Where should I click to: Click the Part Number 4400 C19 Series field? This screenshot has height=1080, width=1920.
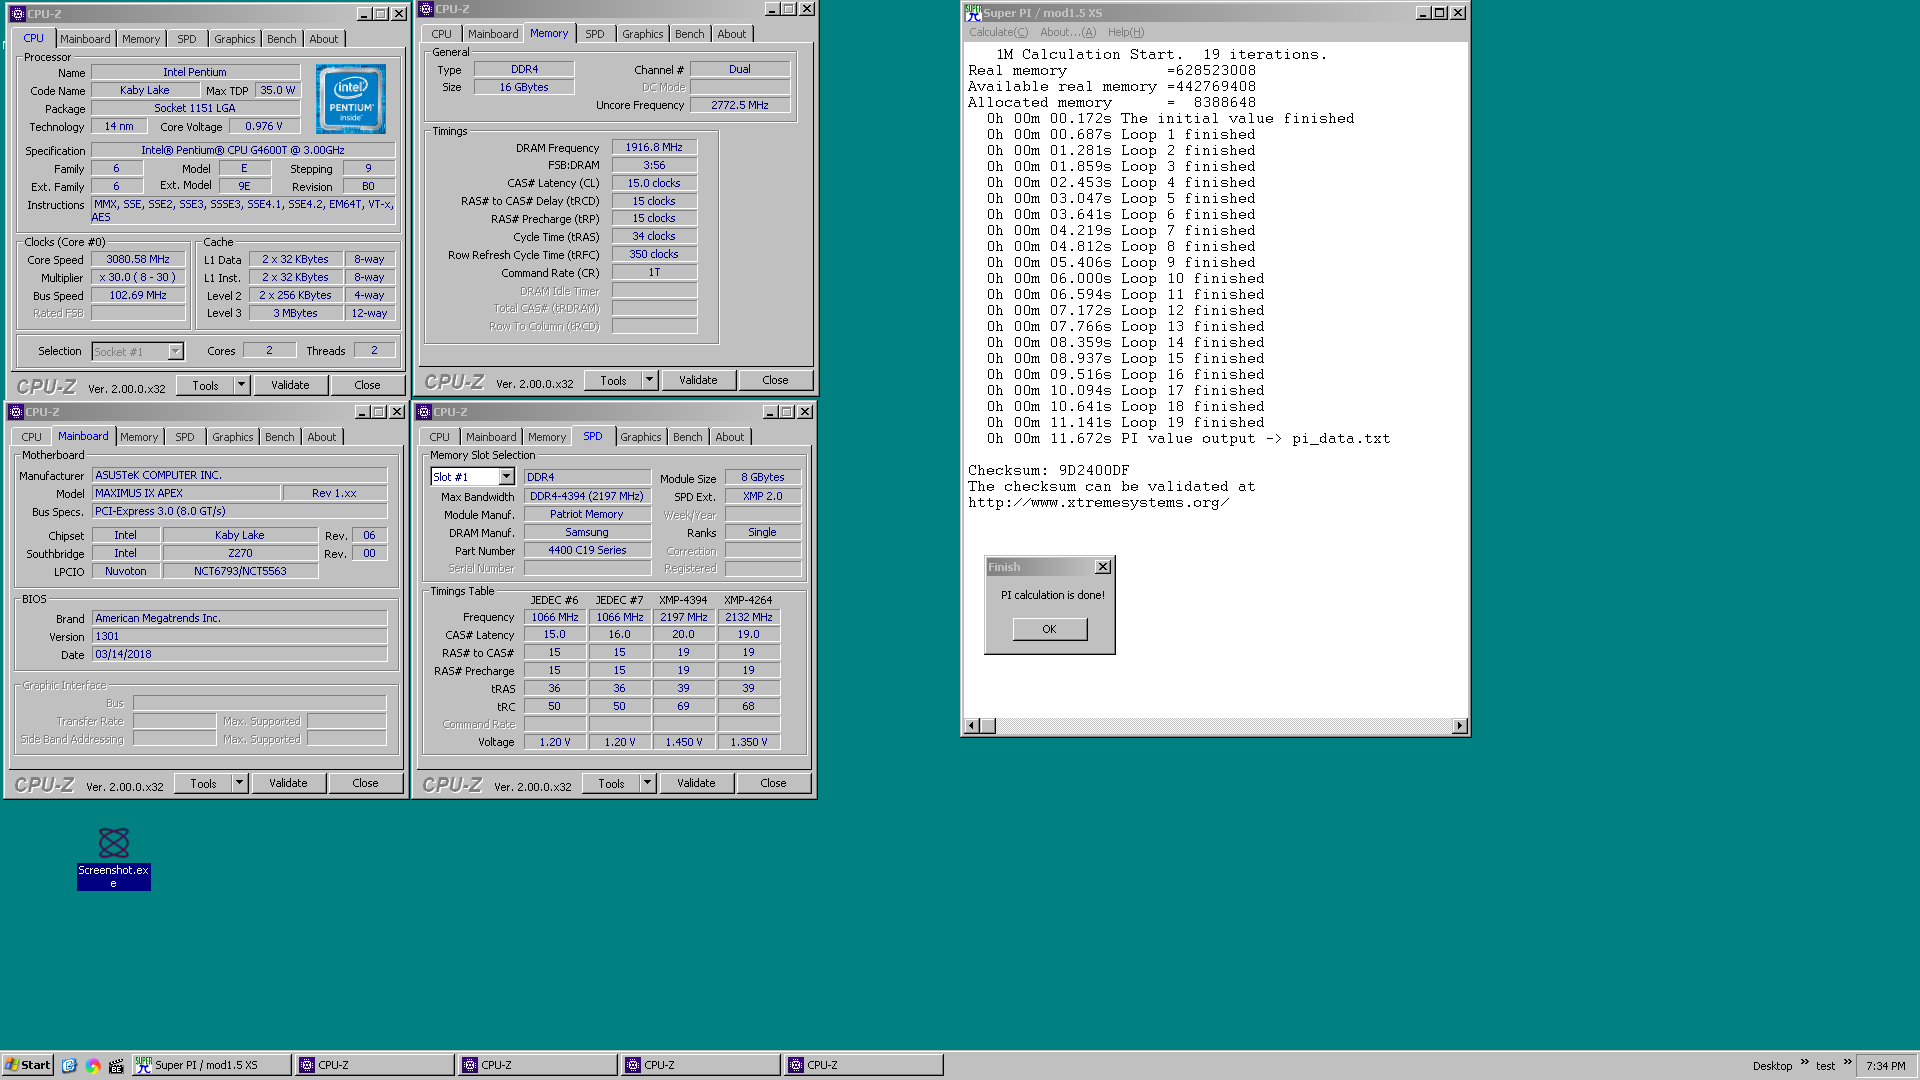(587, 550)
